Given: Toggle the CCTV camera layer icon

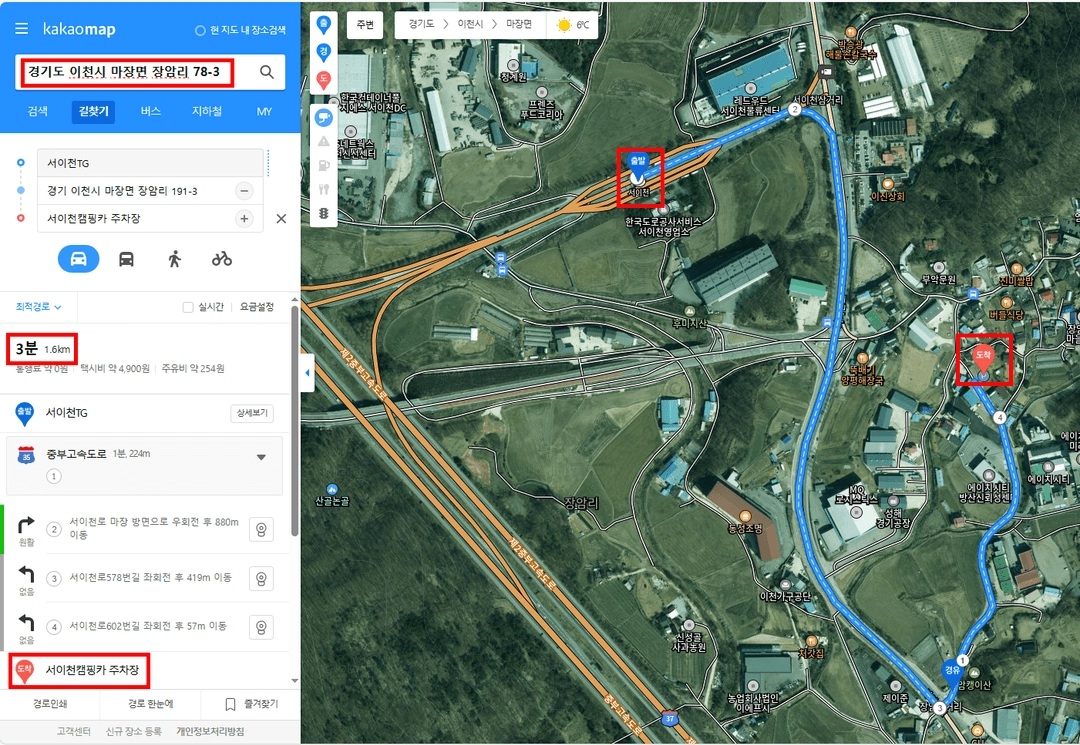Looking at the screenshot, I should pyautogui.click(x=323, y=118).
